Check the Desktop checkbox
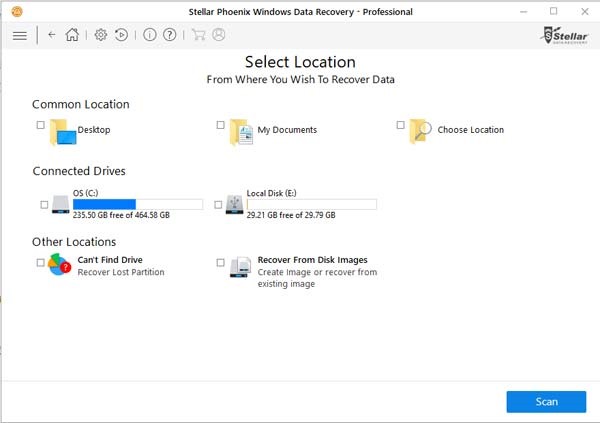600x423 pixels. [41, 125]
